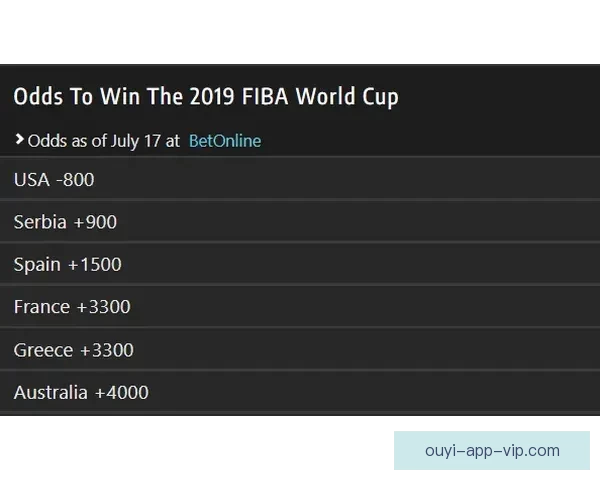Select the USA team name

point(31,180)
